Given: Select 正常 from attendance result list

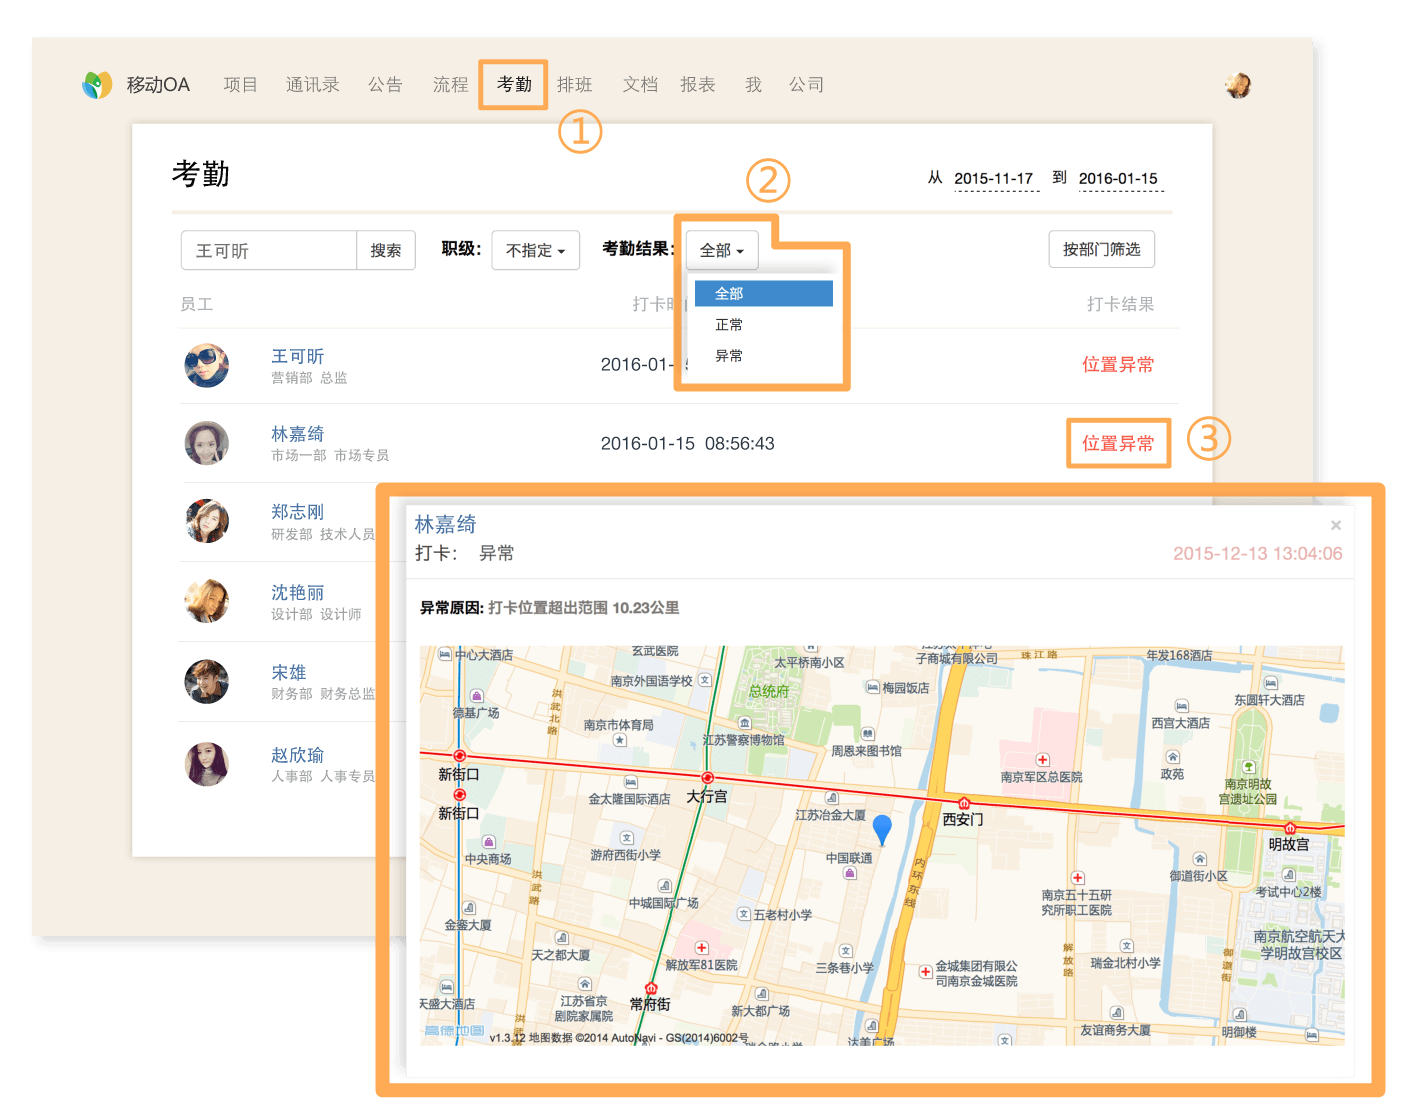Looking at the screenshot, I should click(x=729, y=325).
